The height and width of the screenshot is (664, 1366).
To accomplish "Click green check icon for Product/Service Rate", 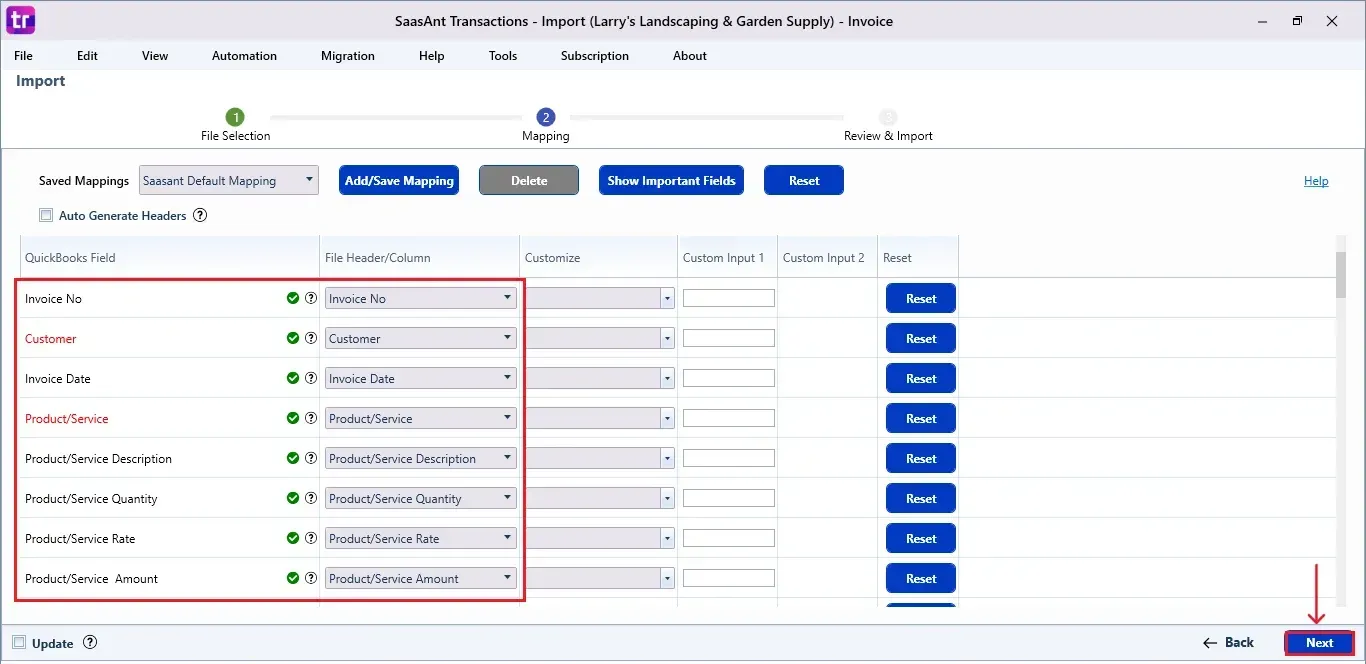I will pyautogui.click(x=293, y=538).
